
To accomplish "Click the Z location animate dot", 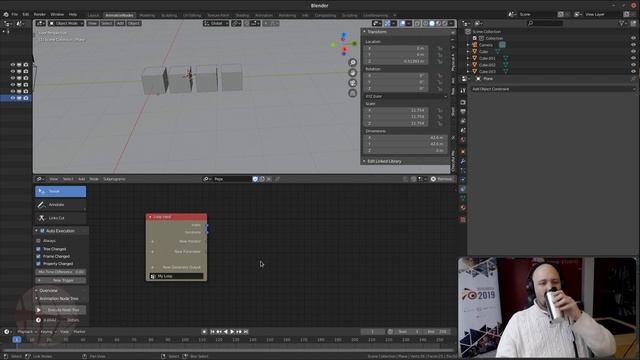I will pyautogui.click(x=440, y=61).
